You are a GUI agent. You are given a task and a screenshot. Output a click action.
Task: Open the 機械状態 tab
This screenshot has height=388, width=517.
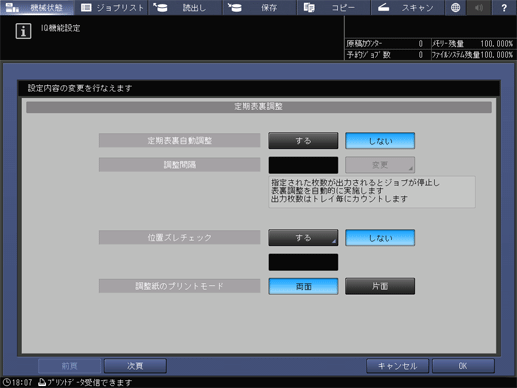(37, 7)
